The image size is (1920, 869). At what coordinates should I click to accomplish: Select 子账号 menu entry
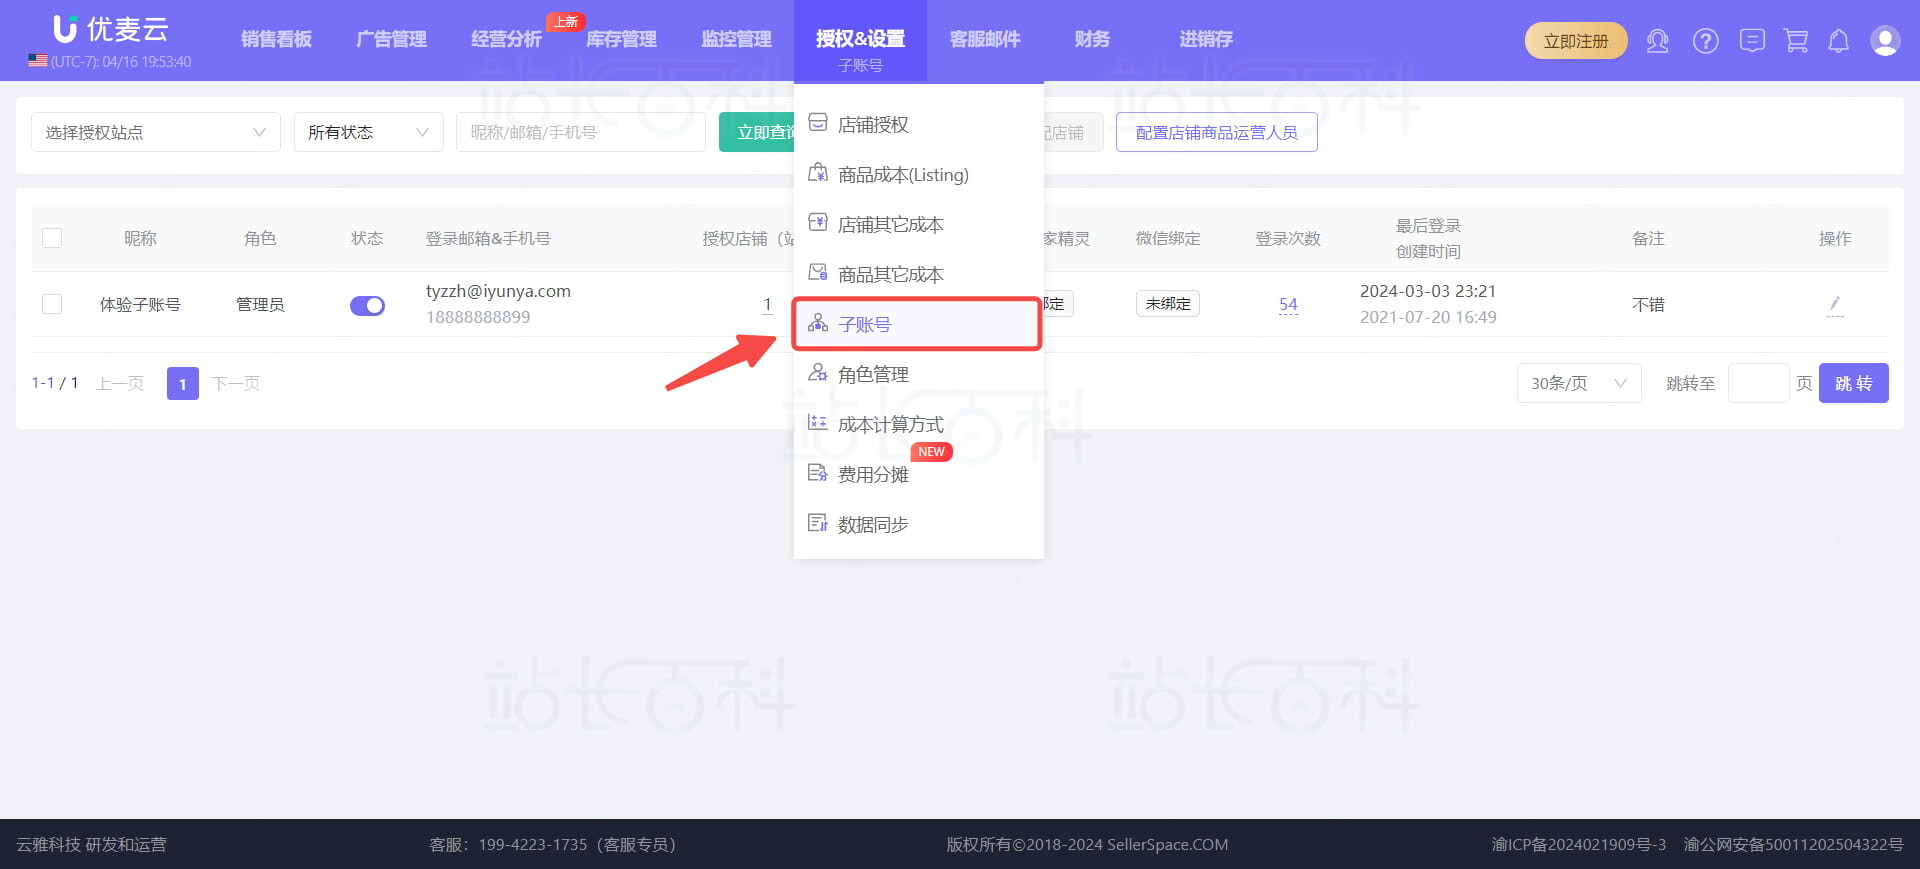pyautogui.click(x=919, y=324)
